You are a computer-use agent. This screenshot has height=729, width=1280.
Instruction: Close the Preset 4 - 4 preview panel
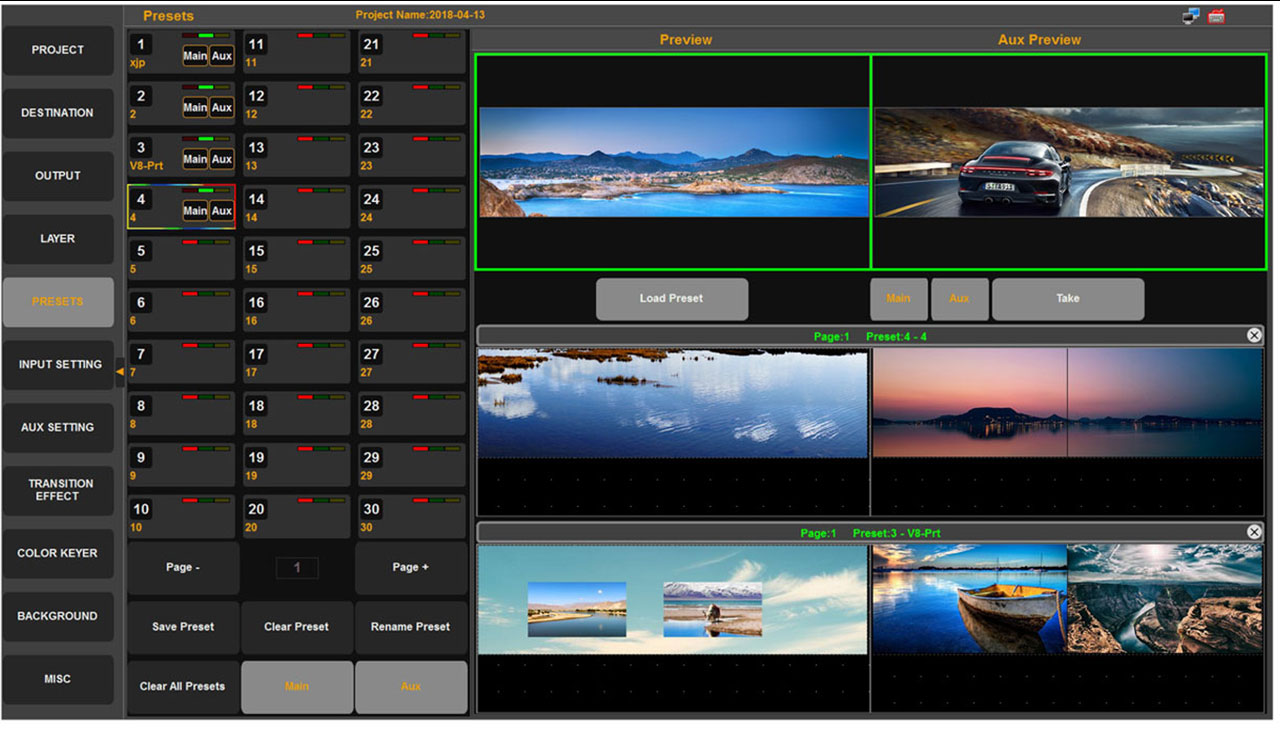[1254, 335]
